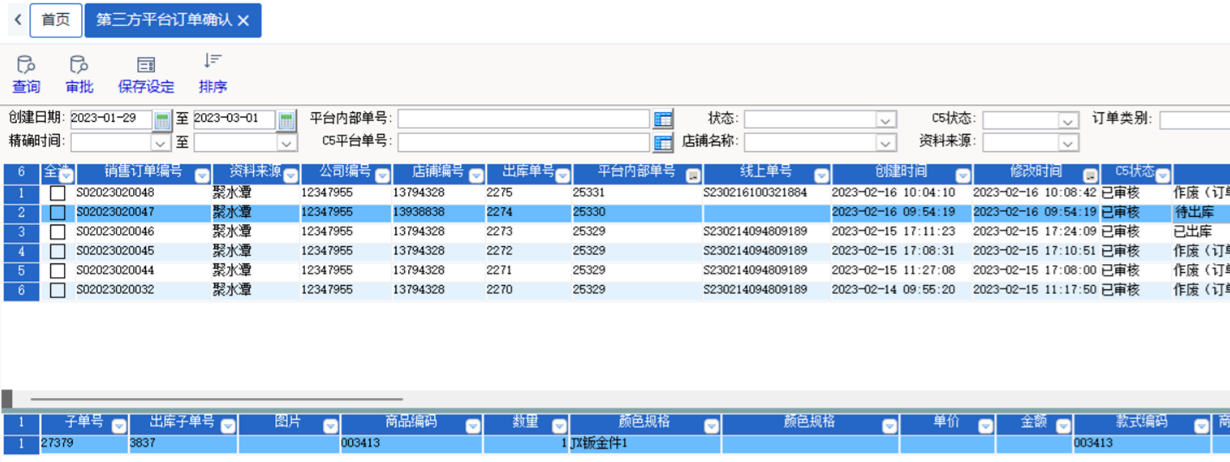Open calendar picker for start creation date
Viewport: 1230px width, 462px height.
point(163,120)
